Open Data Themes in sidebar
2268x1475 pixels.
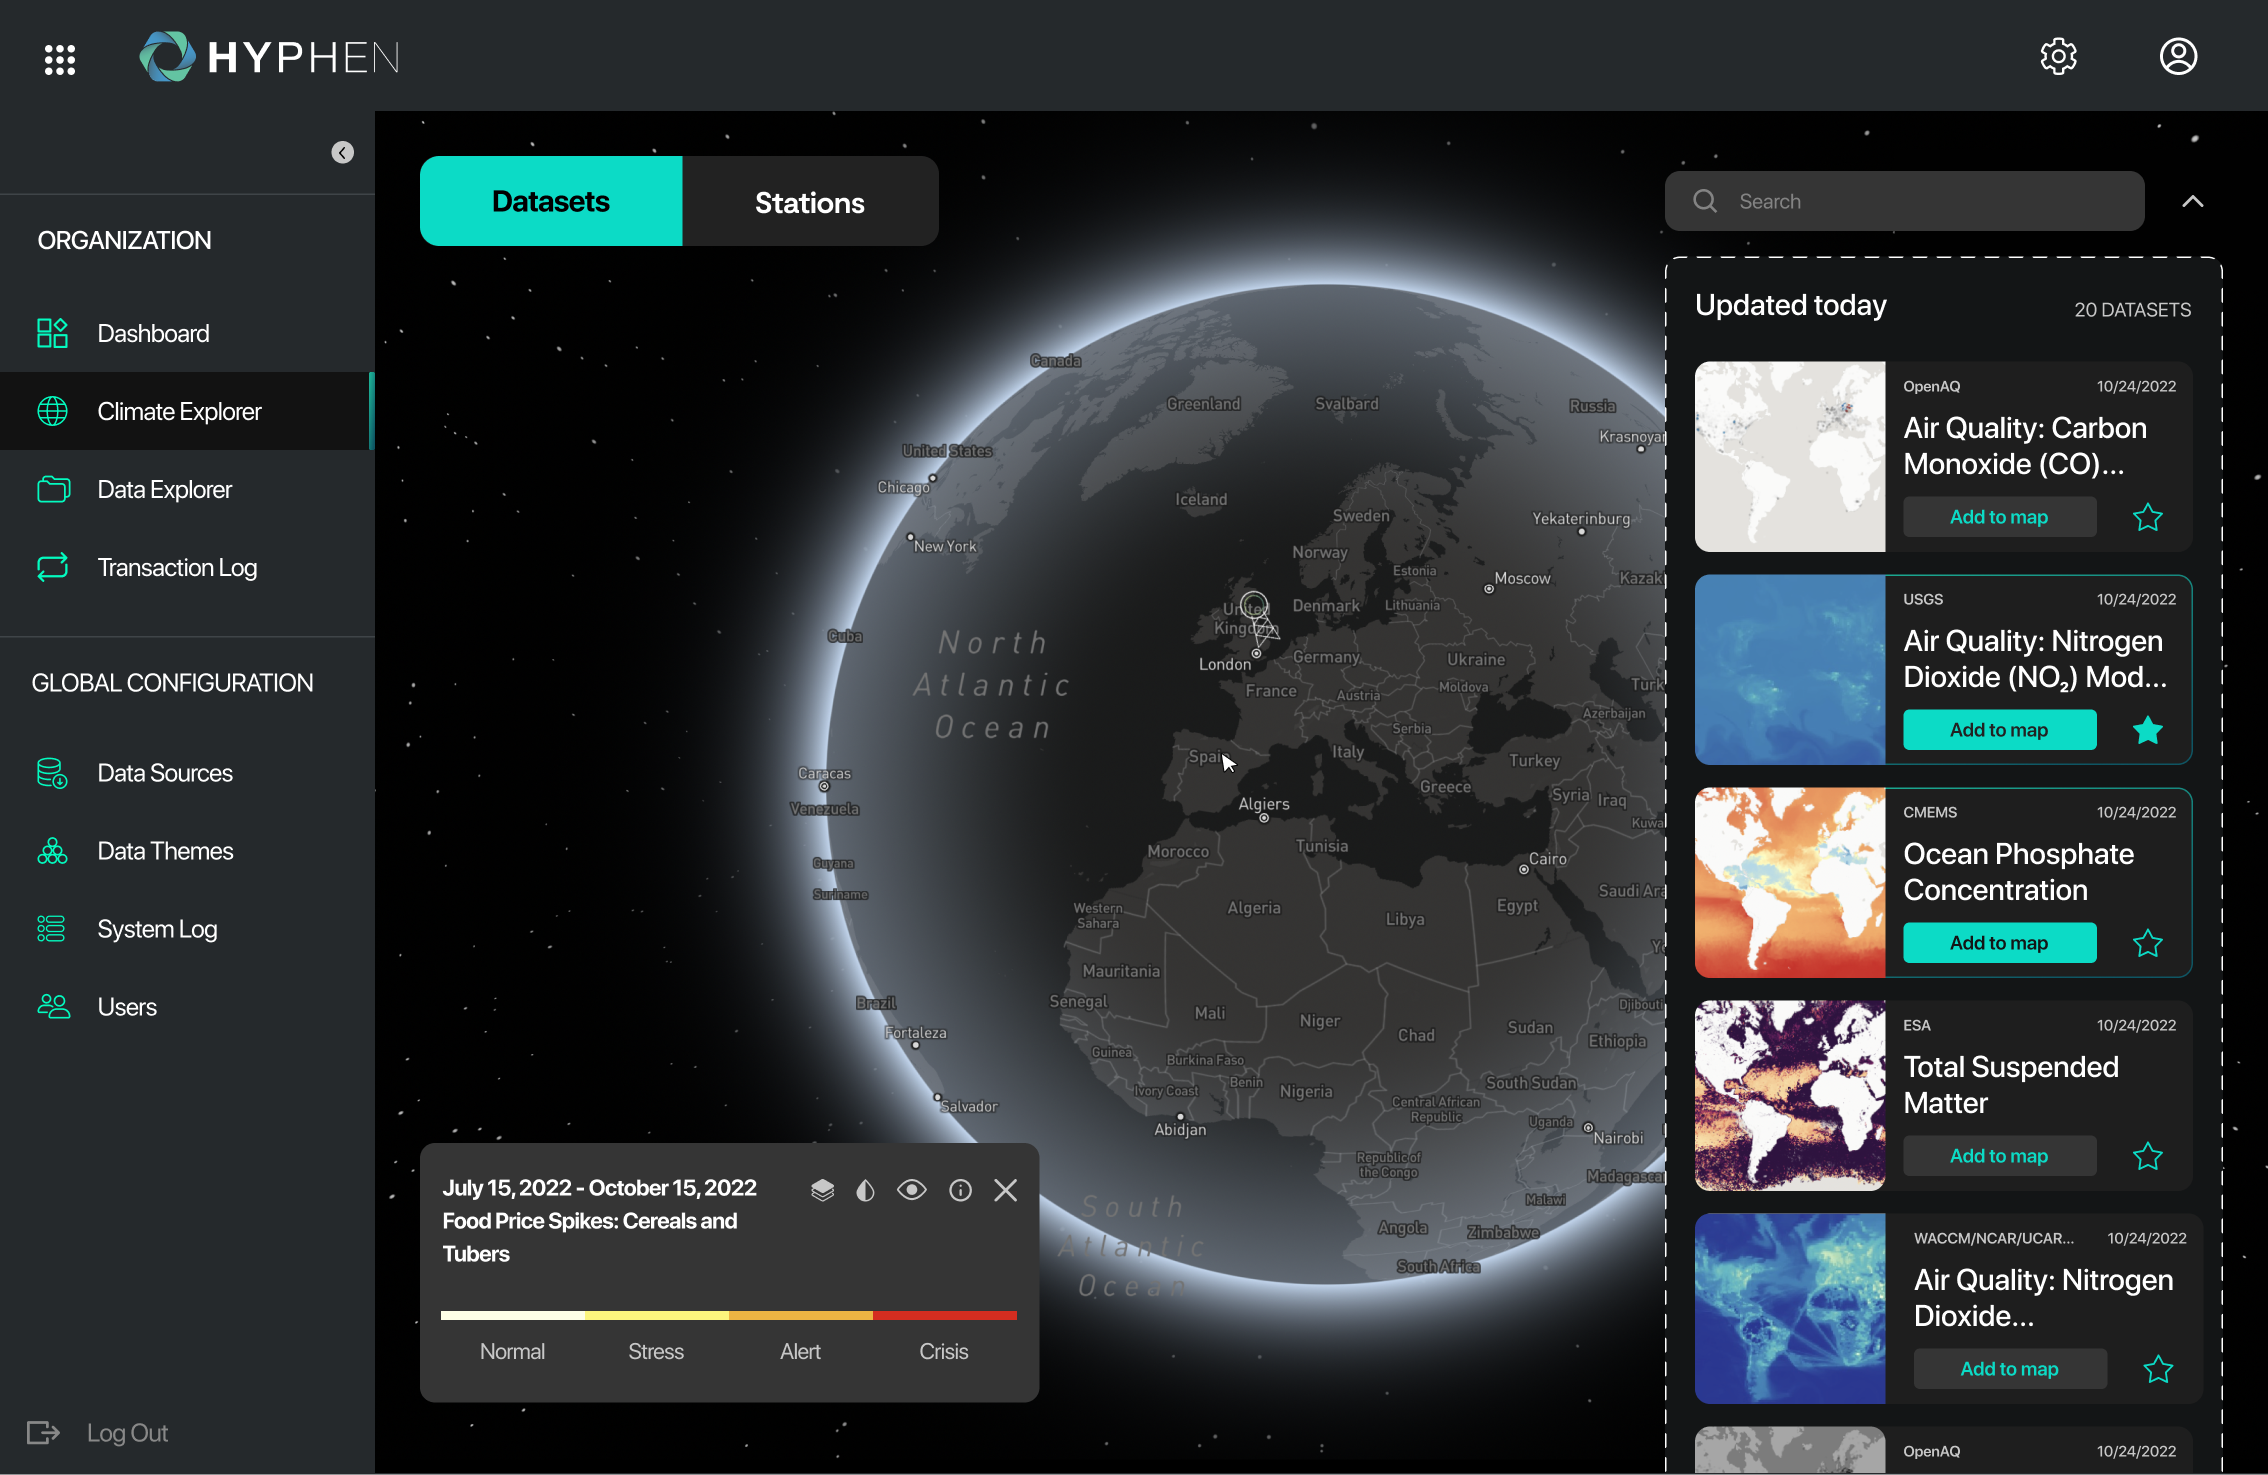(187, 851)
